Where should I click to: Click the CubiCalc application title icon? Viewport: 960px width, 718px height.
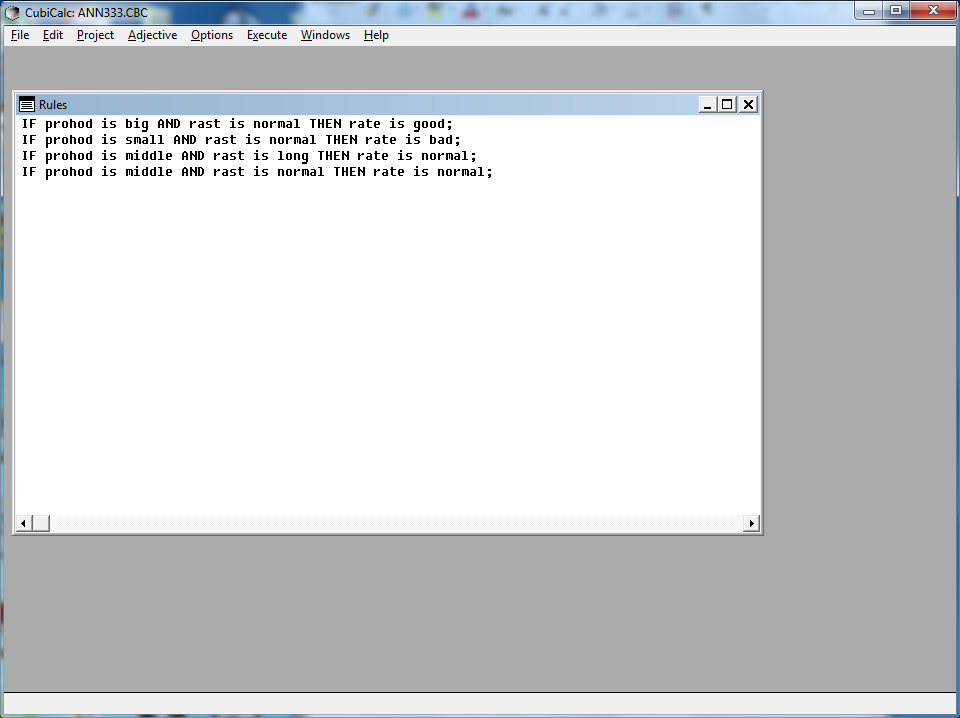[12, 12]
